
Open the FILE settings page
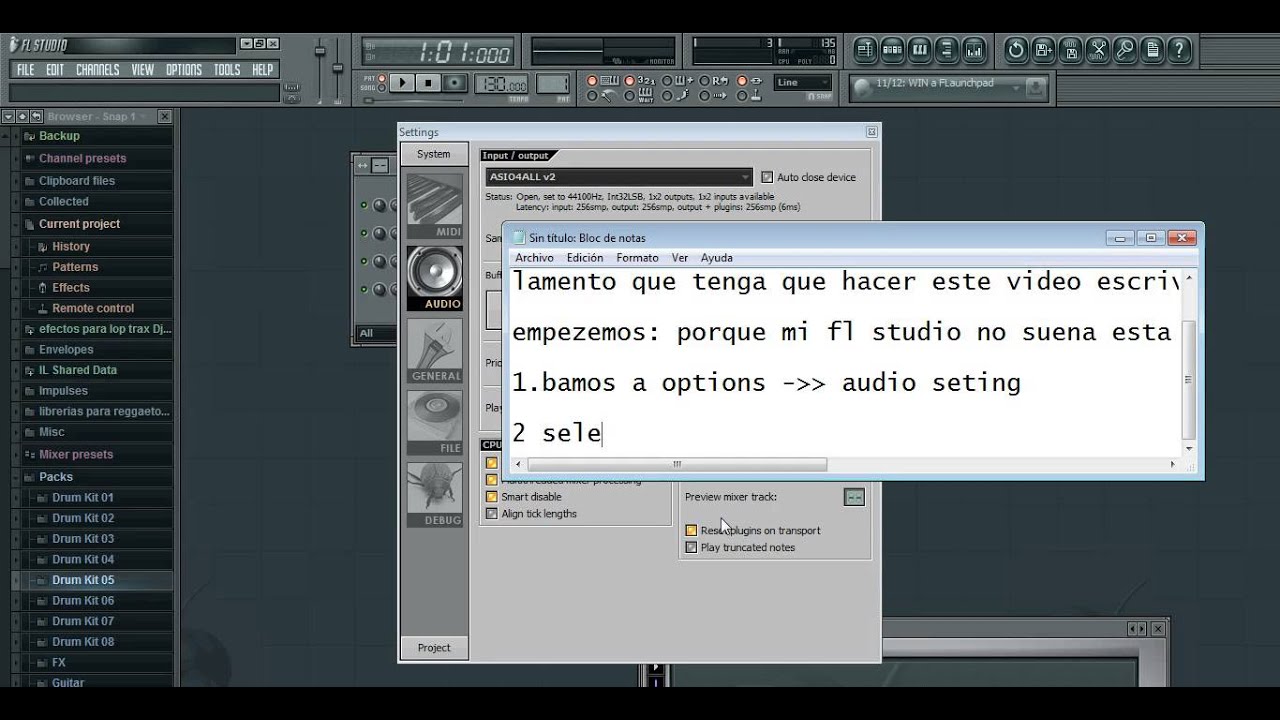tap(434, 423)
